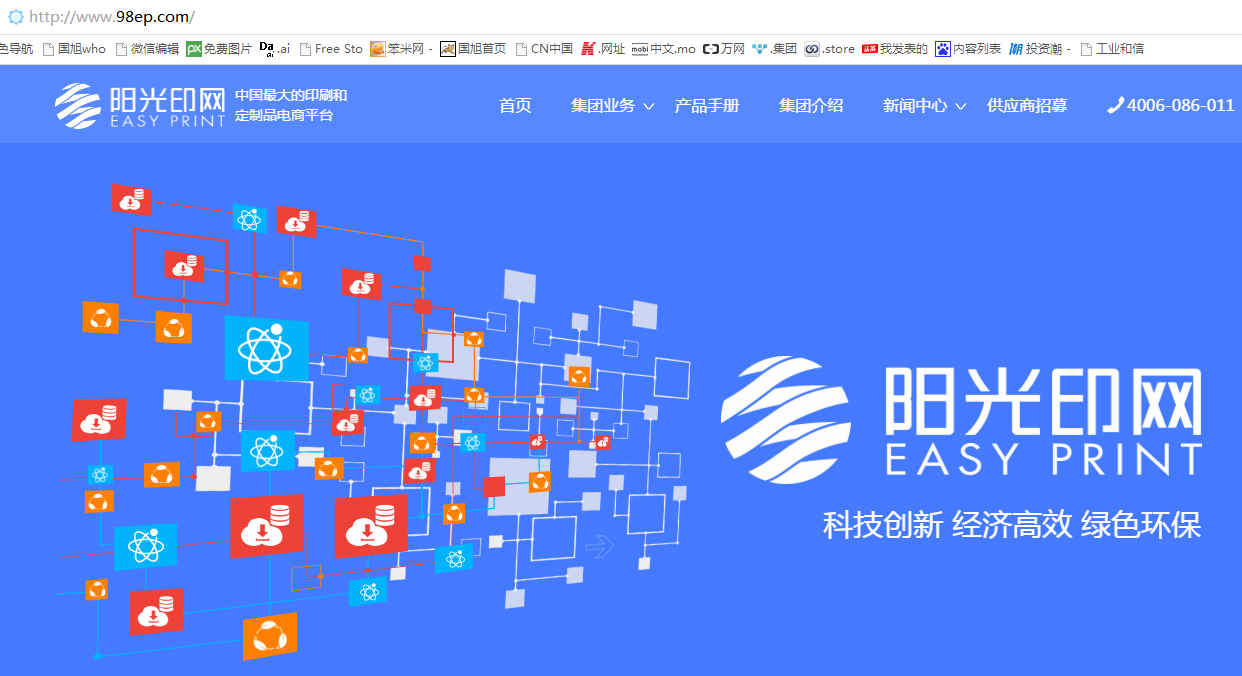1242x676 pixels.
Task: Open the 微信编辑 bookmark
Action: tap(147, 49)
